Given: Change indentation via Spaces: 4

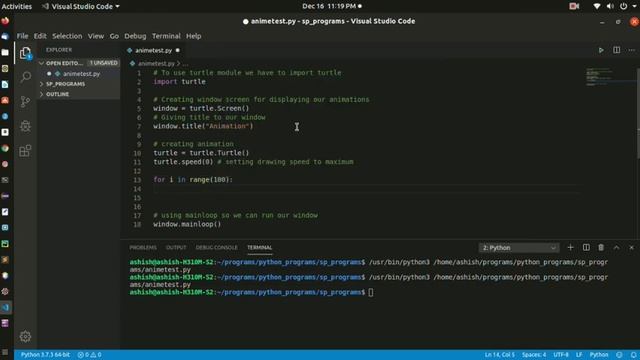Looking at the screenshot, I should tap(534, 355).
